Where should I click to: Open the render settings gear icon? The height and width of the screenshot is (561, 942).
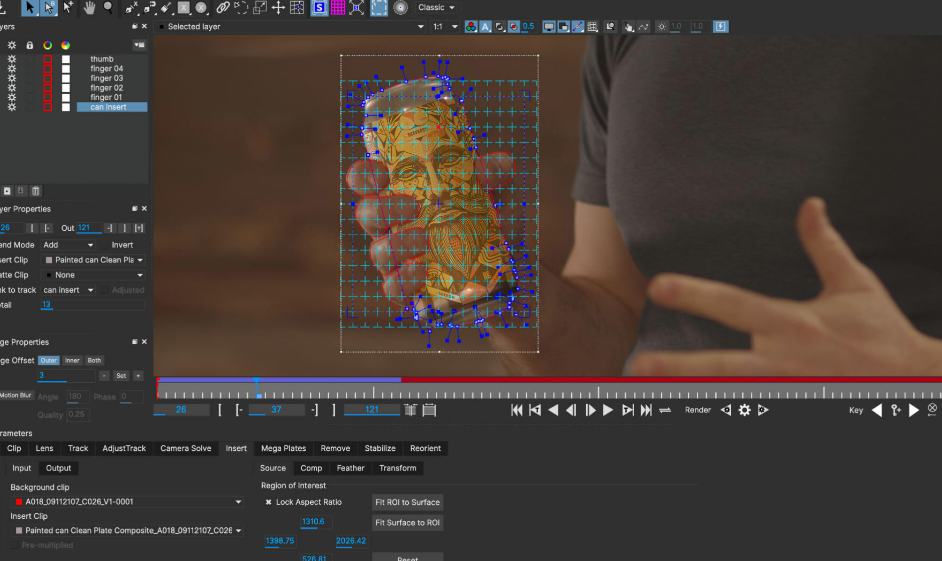[x=744, y=410]
